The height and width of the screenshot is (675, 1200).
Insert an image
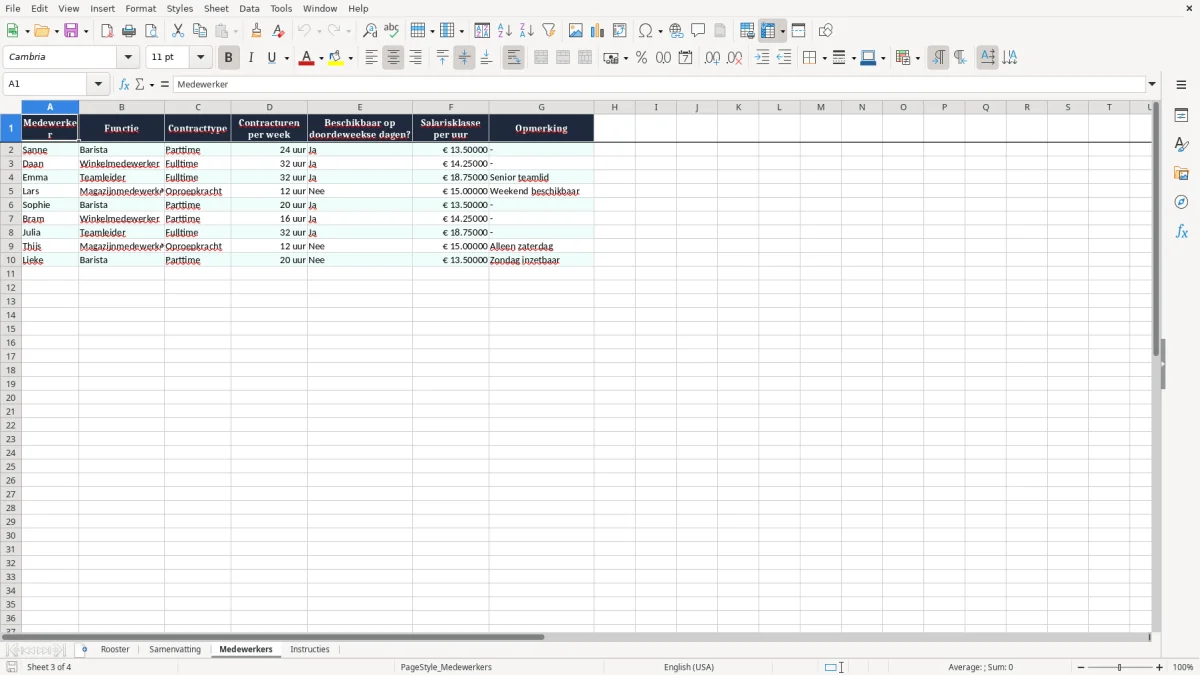576,31
